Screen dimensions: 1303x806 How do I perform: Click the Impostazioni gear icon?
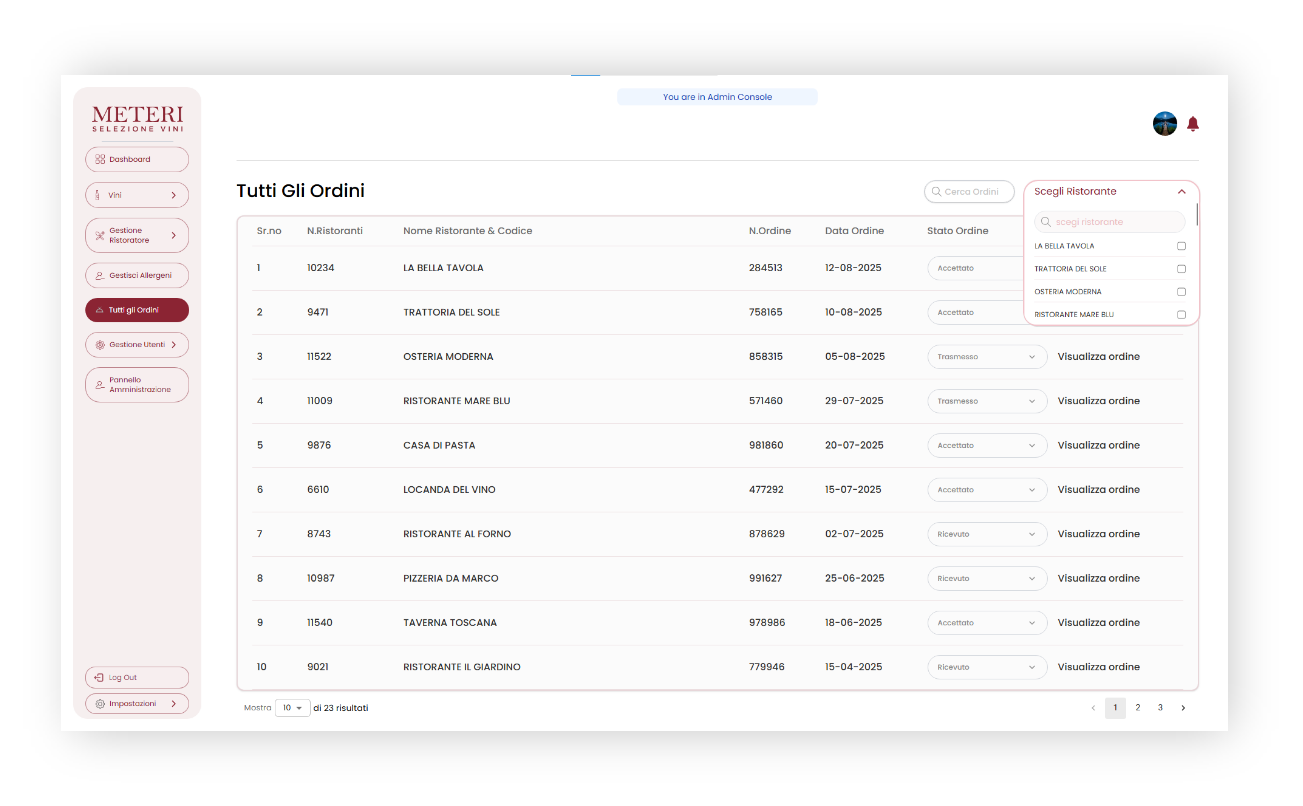(100, 704)
